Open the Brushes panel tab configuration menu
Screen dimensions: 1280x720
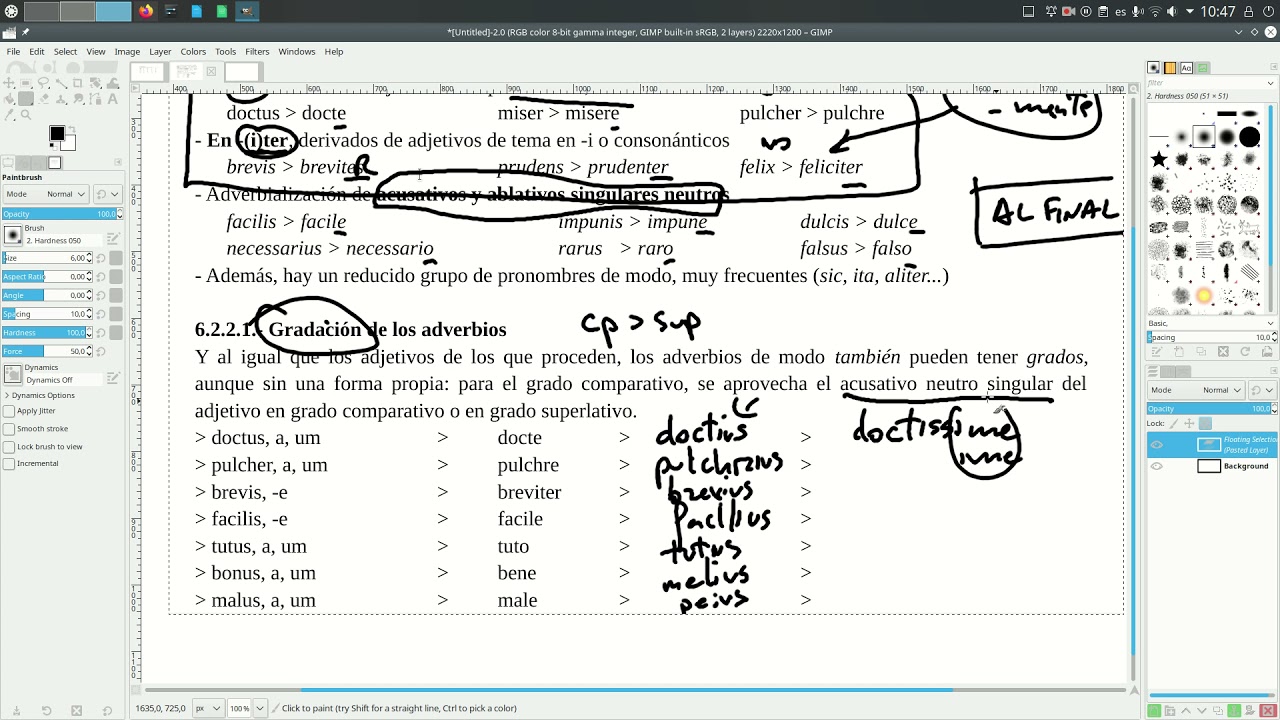[1274, 67]
